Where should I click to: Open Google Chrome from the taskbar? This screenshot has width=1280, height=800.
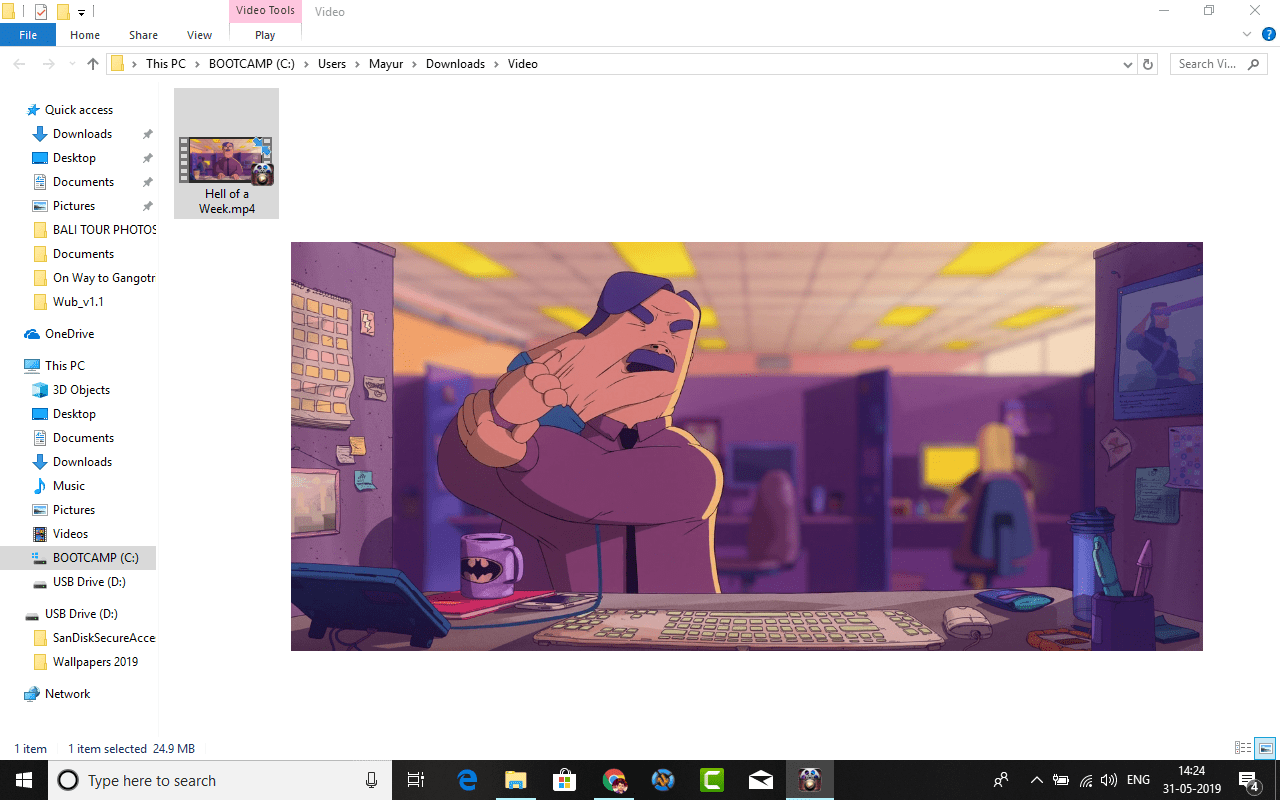(614, 780)
